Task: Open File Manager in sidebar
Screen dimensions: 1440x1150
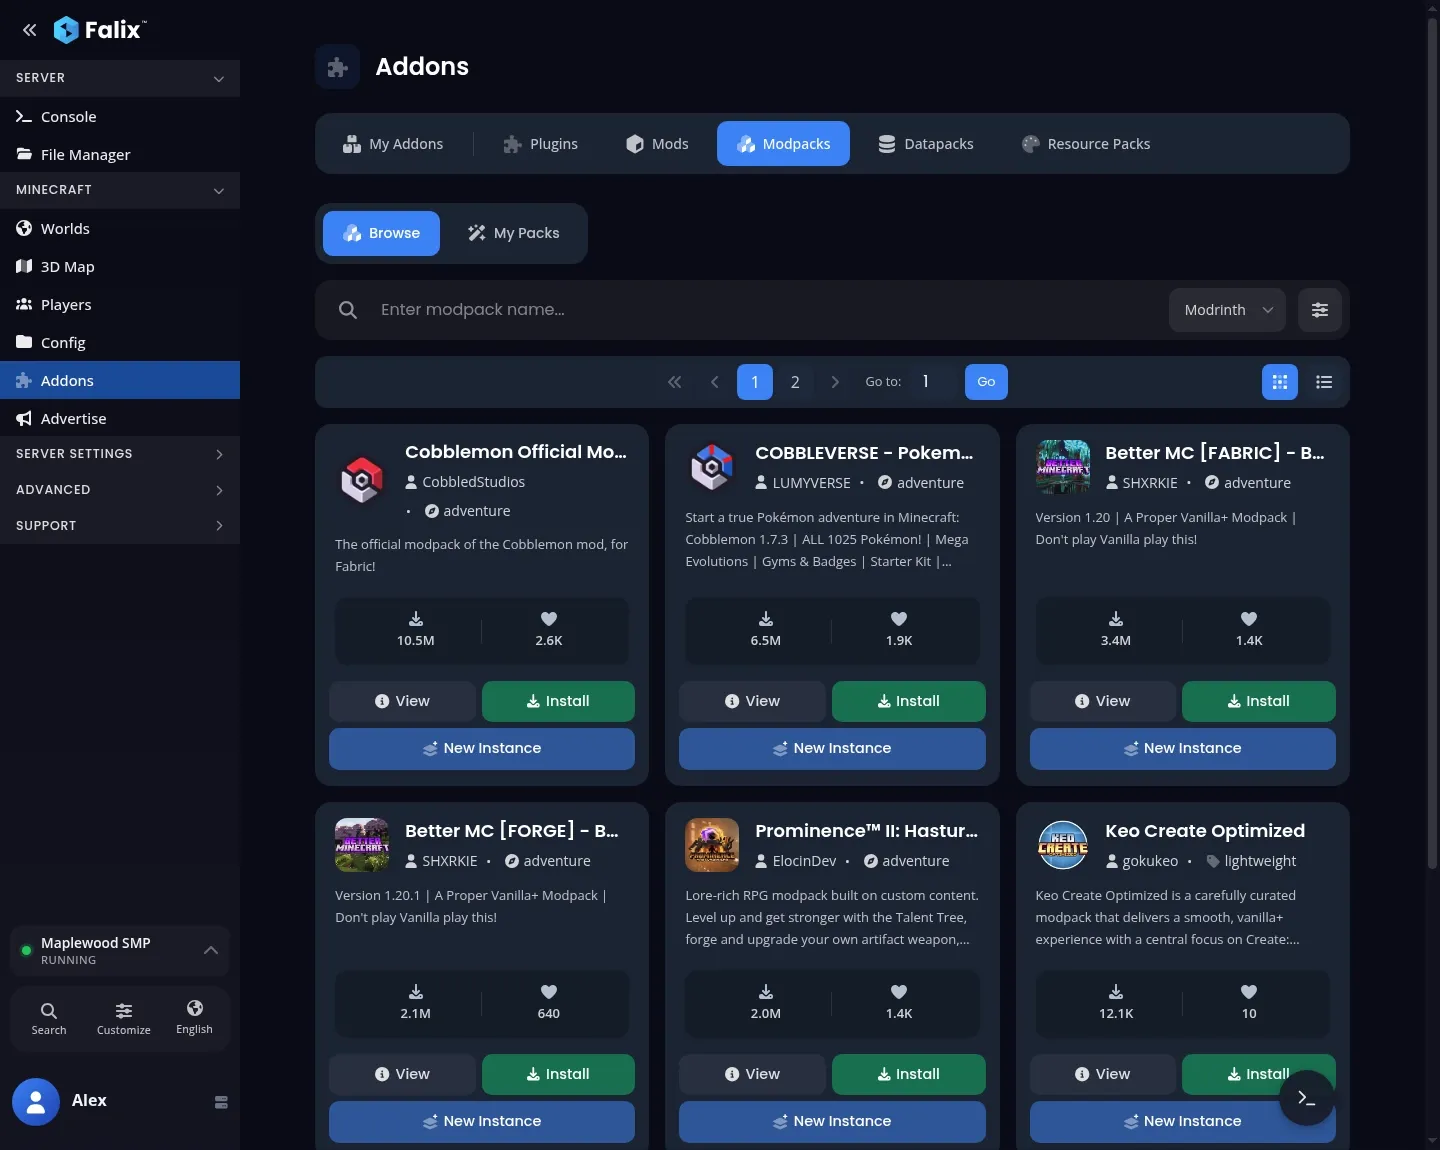Action: click(120, 154)
